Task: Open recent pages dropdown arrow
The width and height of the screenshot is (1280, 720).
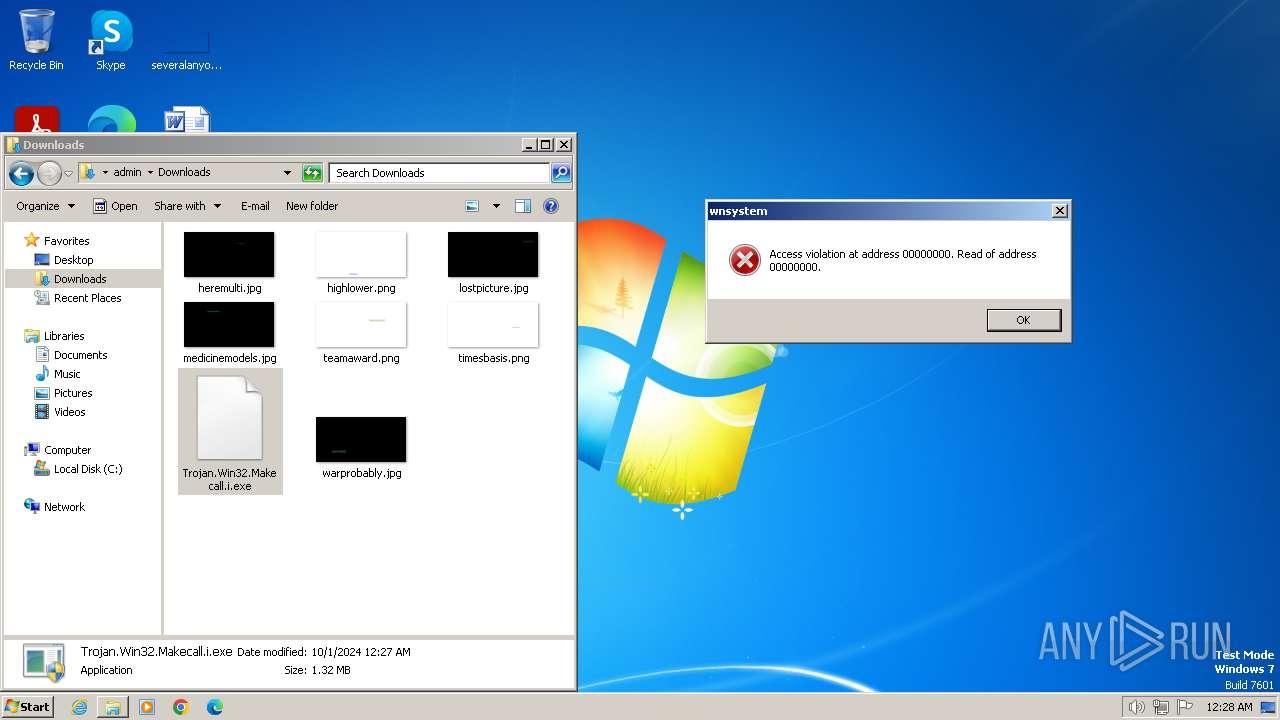Action: (x=68, y=174)
